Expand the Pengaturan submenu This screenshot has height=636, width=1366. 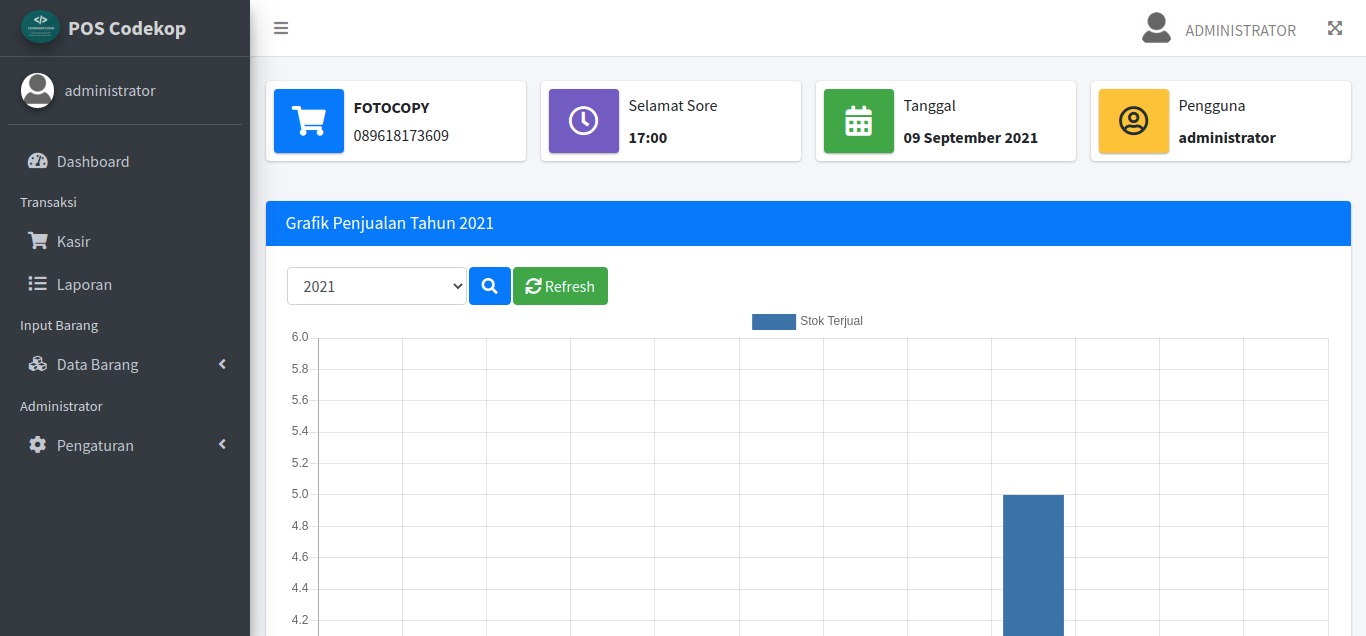tap(125, 445)
